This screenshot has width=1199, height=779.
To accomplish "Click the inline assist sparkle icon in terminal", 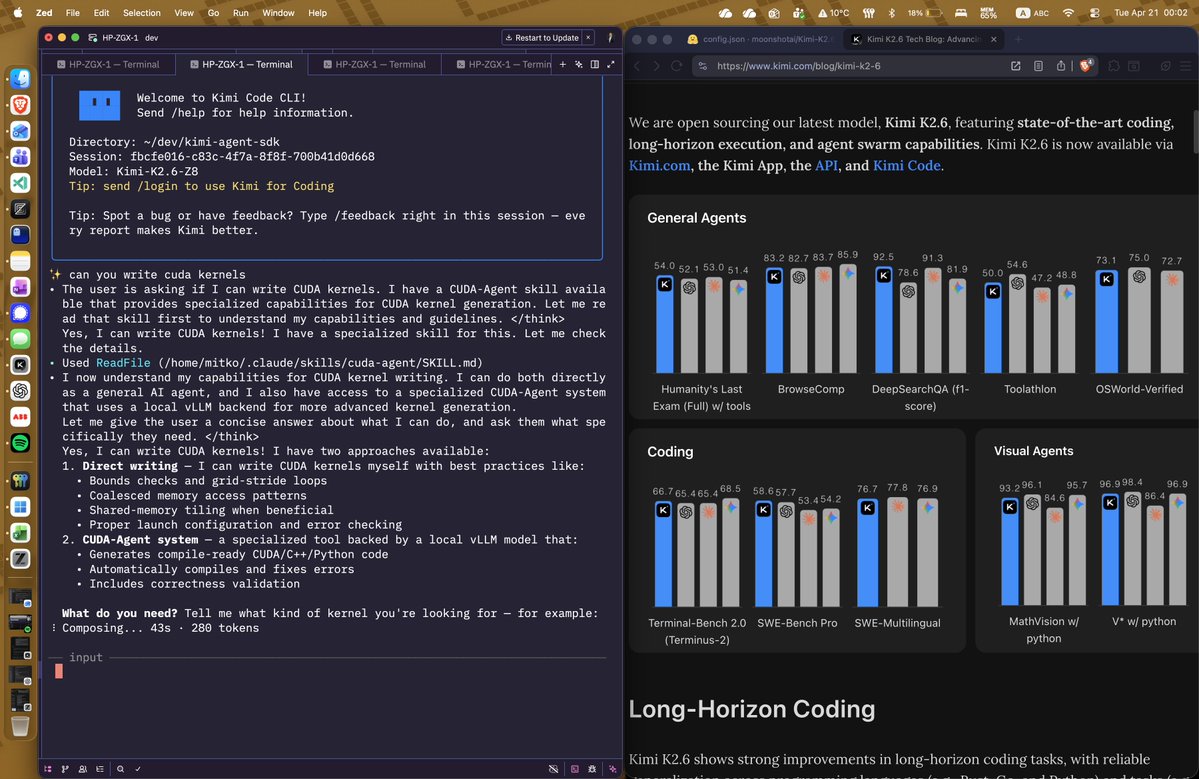I will 579,64.
